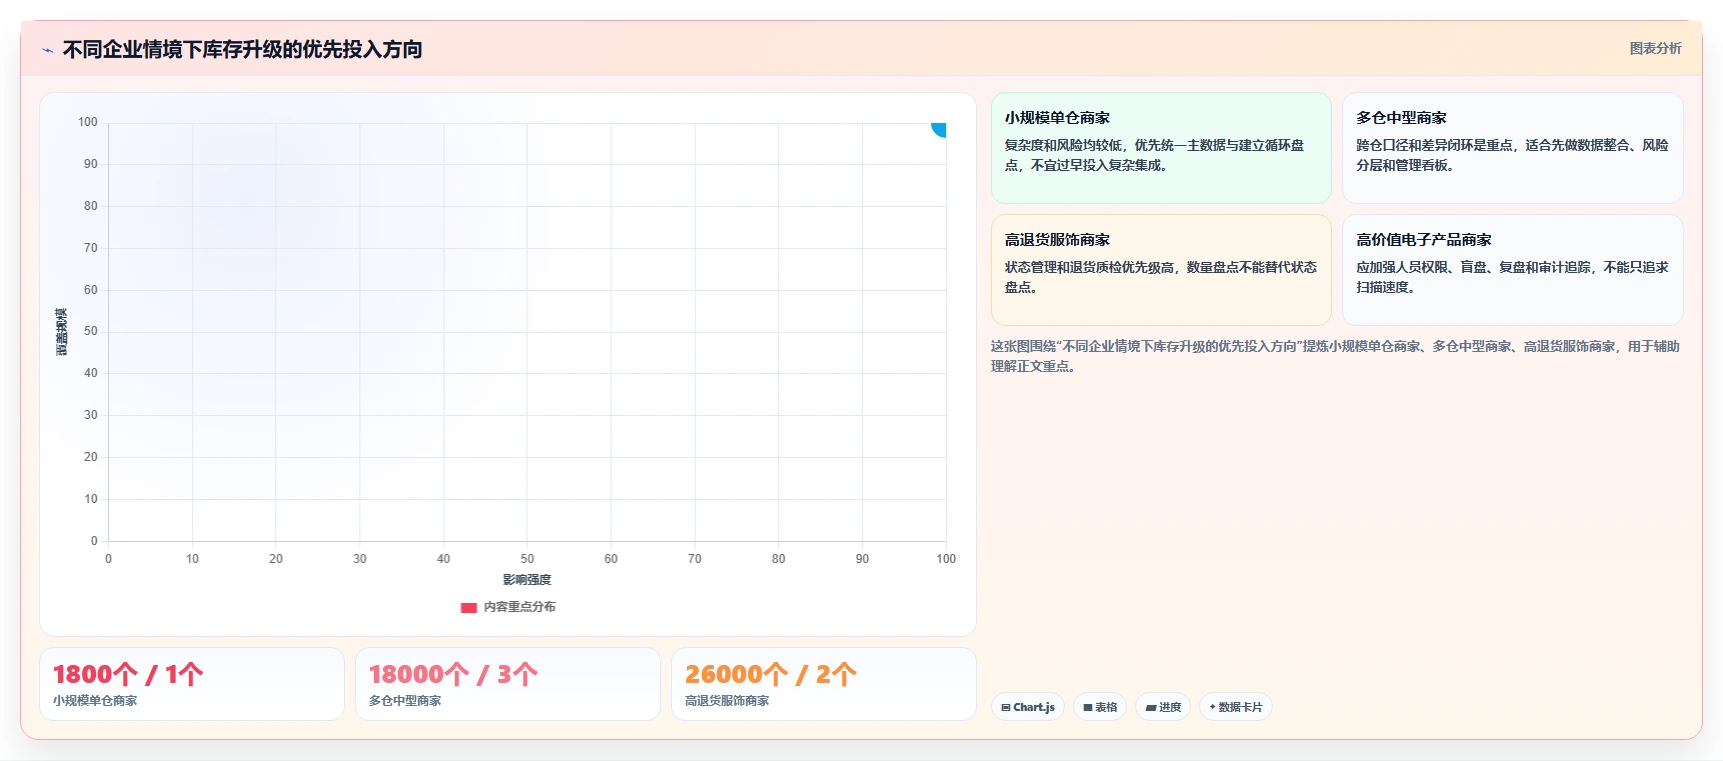
Task: Click the 高退货服饰商家 label under 26000个
Action: [727, 701]
